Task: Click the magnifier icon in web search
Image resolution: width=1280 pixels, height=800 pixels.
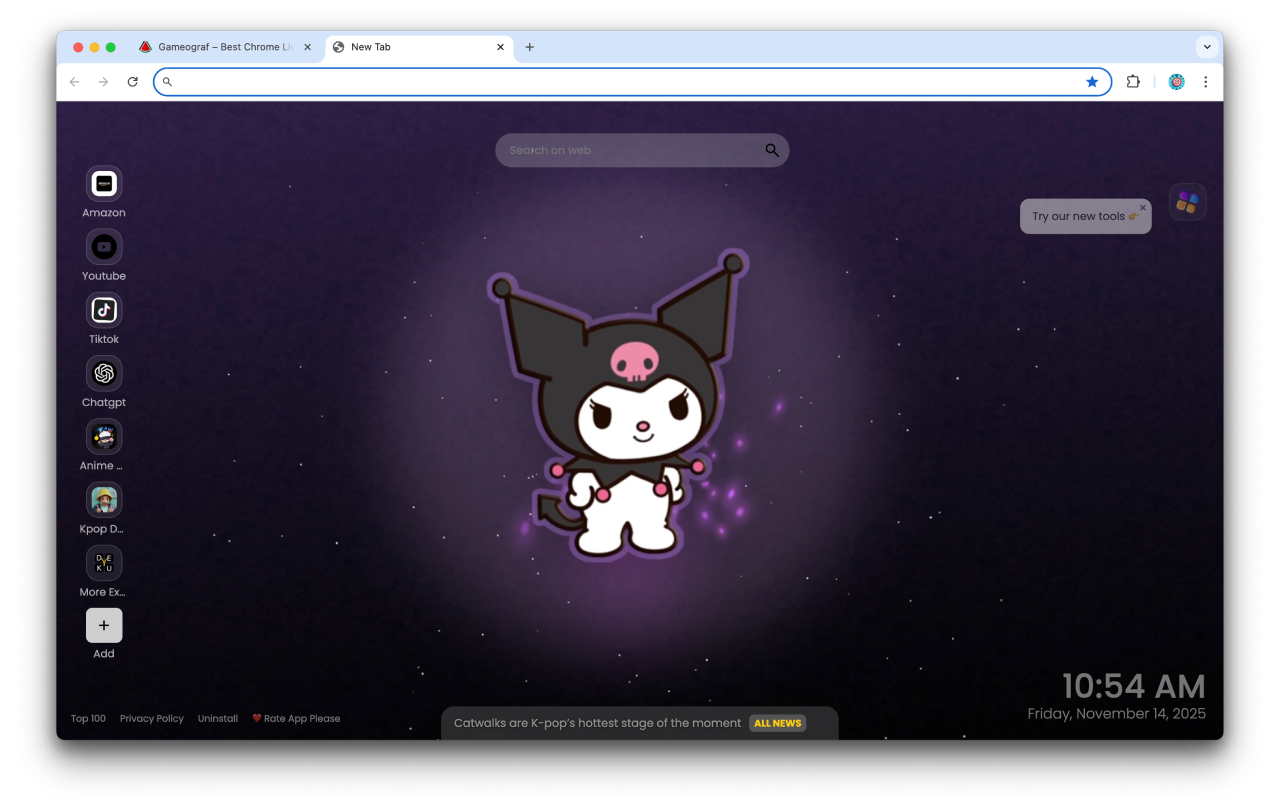Action: [772, 150]
